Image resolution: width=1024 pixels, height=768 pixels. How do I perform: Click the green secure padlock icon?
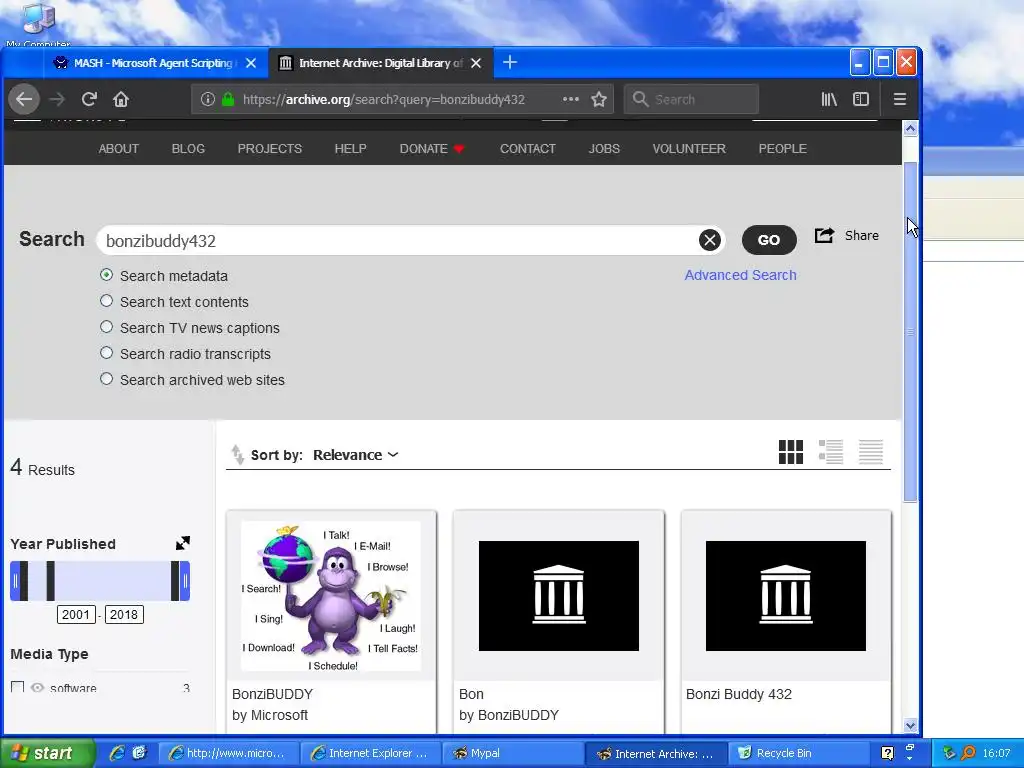click(228, 99)
